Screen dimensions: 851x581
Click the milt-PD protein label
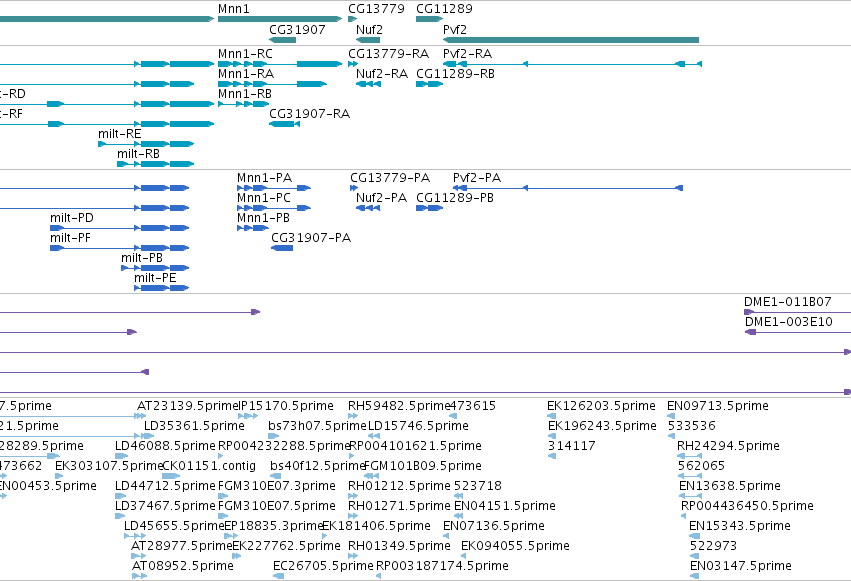tap(72, 218)
